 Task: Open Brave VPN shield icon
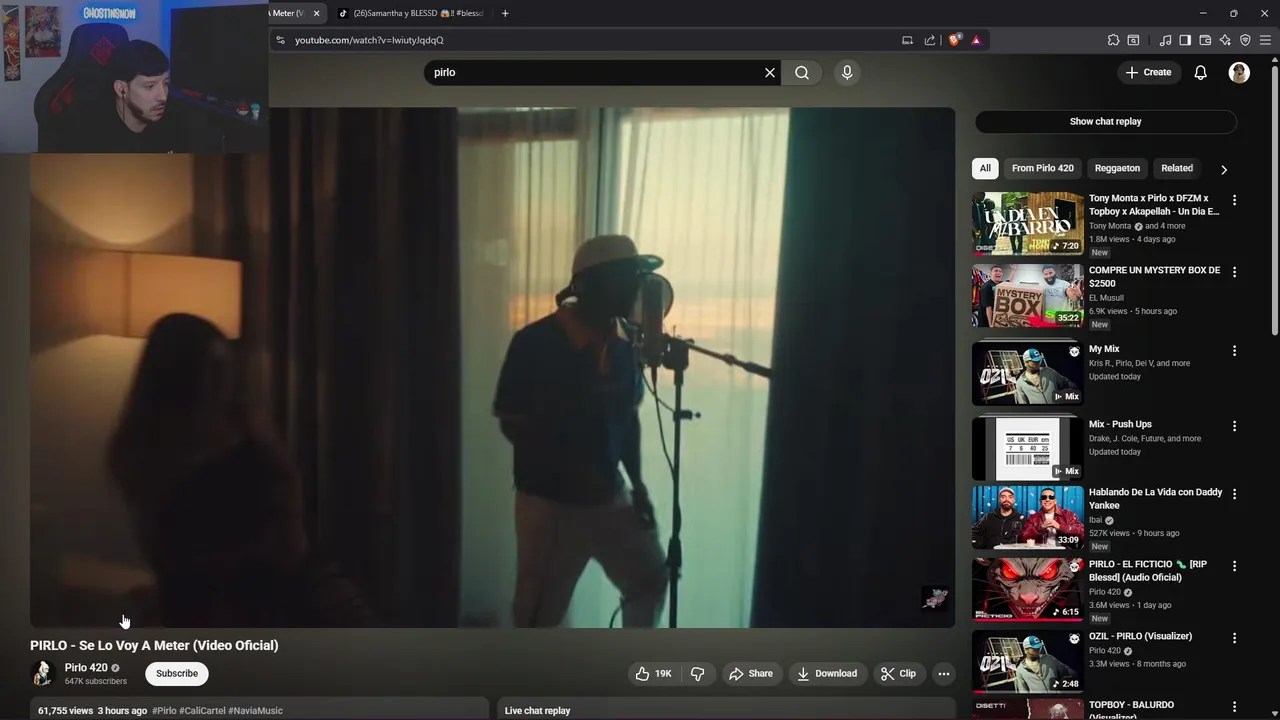coord(1245,40)
